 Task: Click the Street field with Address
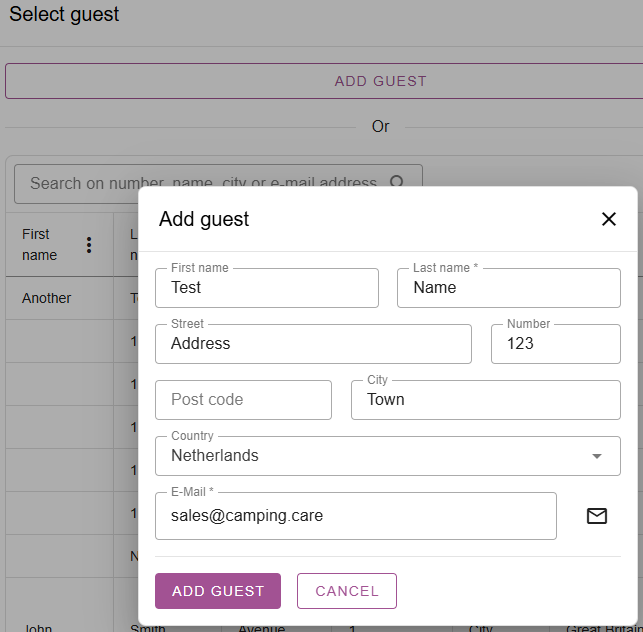[313, 344]
